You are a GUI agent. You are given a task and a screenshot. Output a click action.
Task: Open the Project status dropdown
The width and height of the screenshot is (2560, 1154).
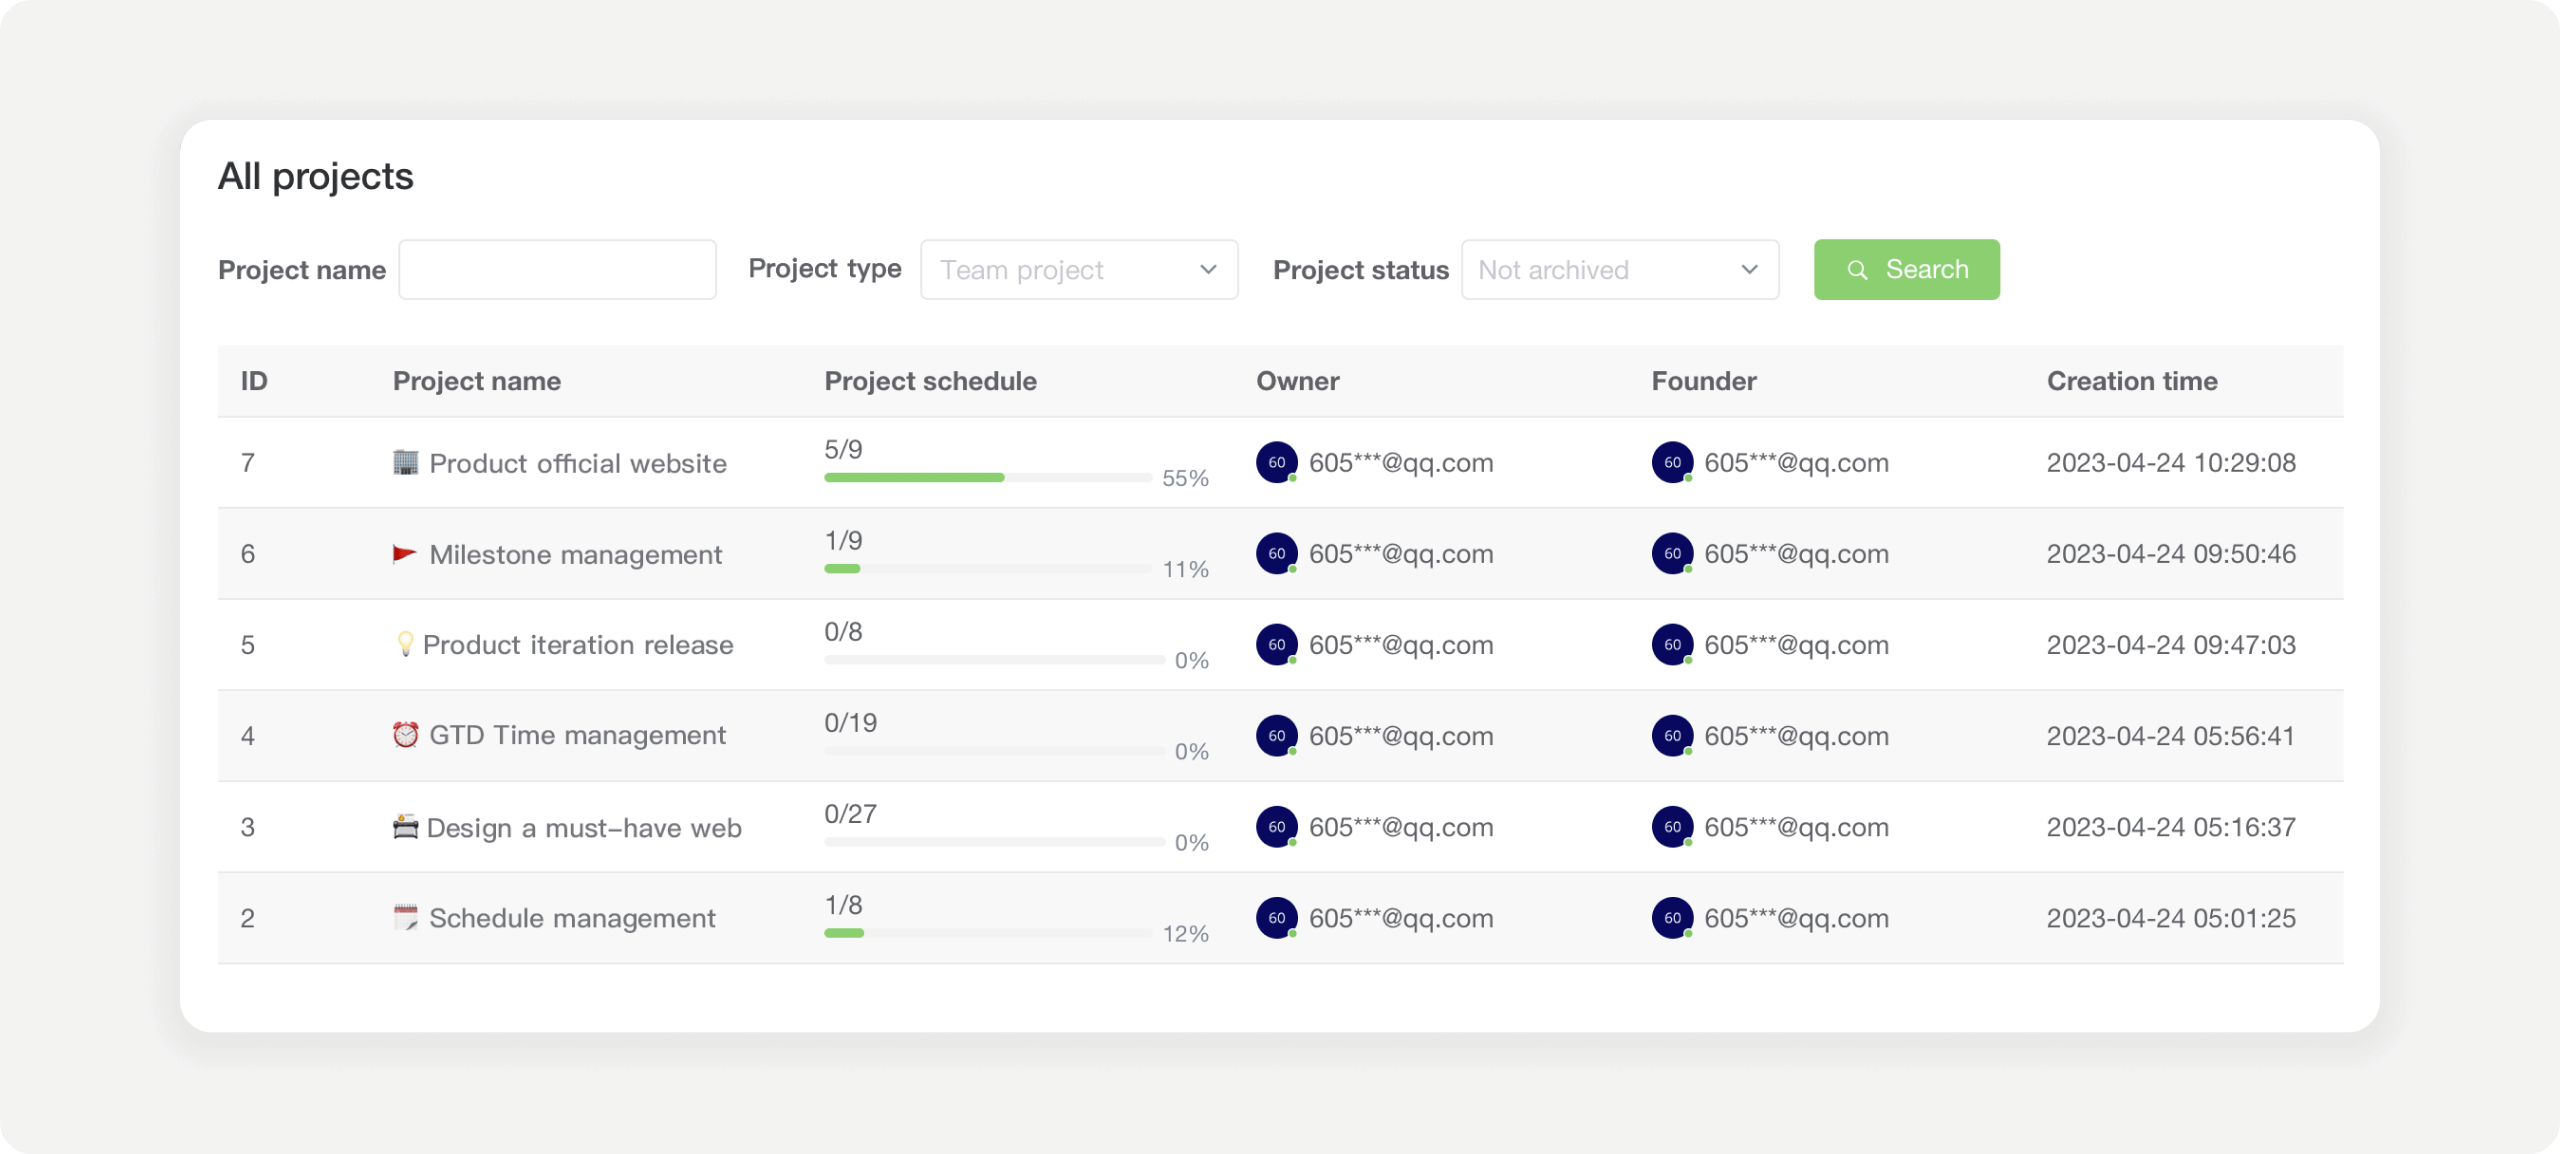coord(1619,270)
